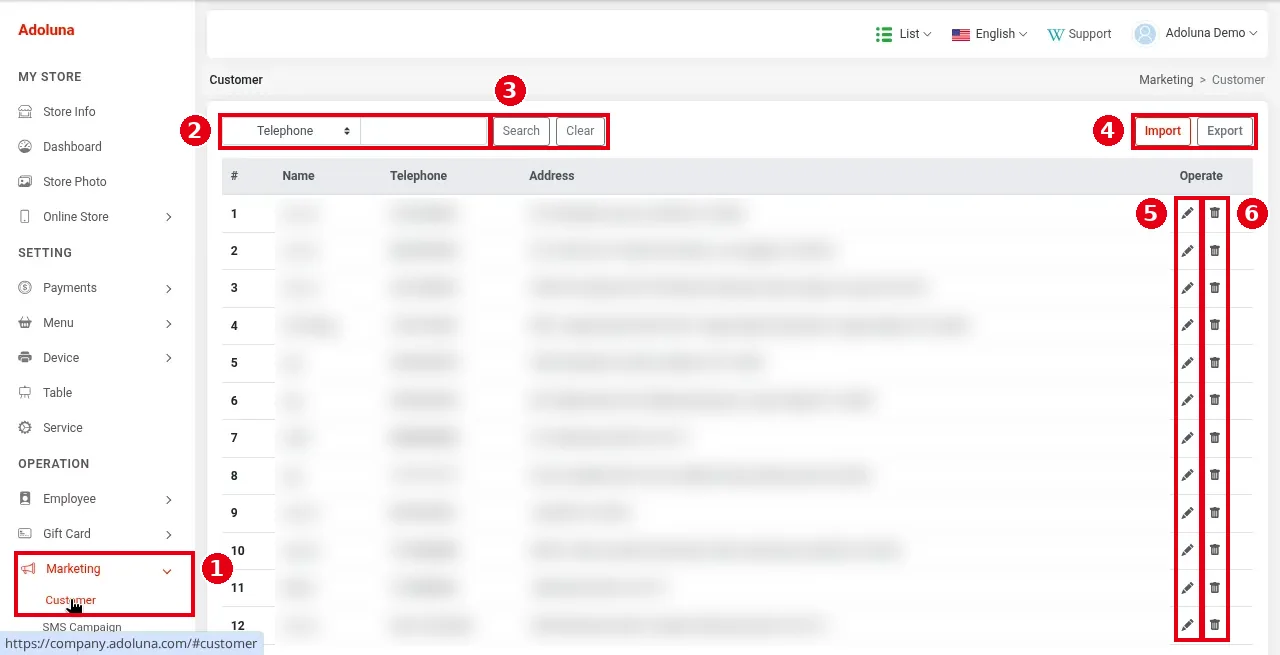Edit customer in row 6
The image size is (1280, 655).
coord(1187,400)
